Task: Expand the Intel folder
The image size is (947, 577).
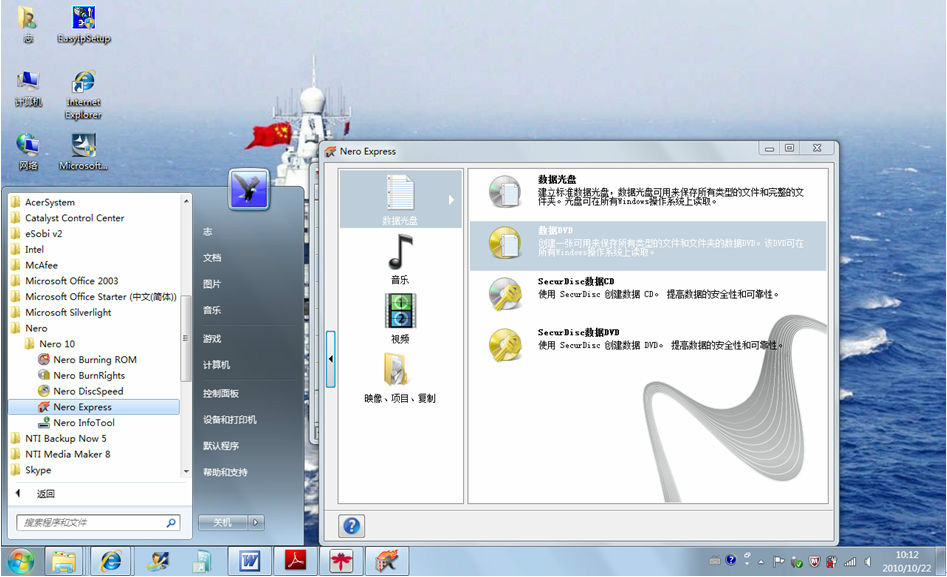Action: click(34, 250)
